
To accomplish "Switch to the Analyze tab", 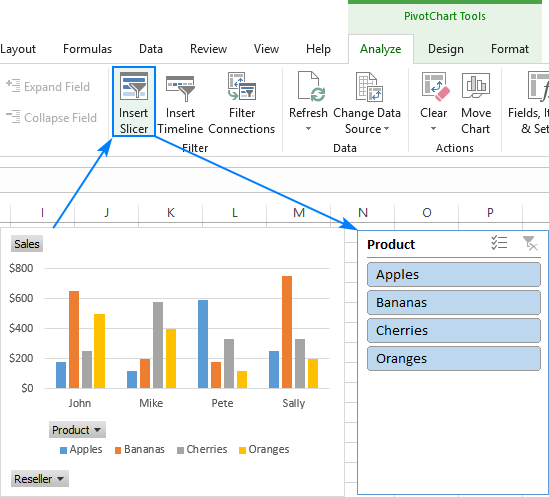I will coord(381,49).
